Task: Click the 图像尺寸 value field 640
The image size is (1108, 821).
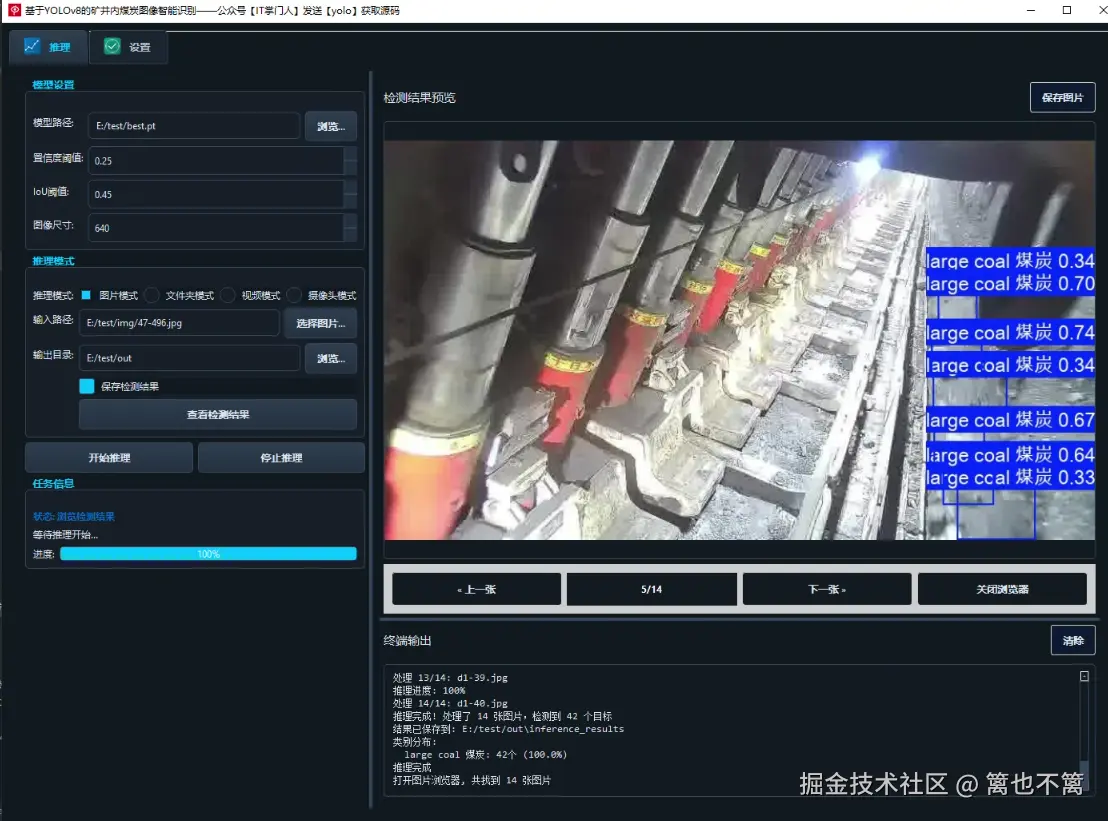Action: click(216, 228)
